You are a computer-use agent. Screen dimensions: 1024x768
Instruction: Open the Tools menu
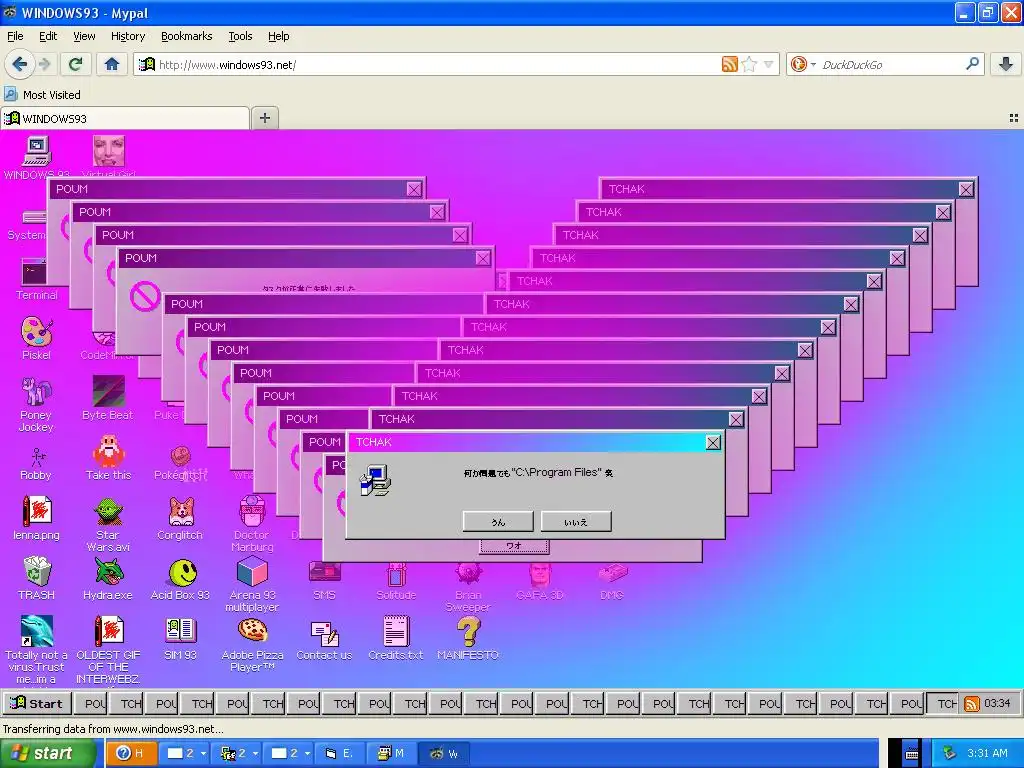[240, 36]
